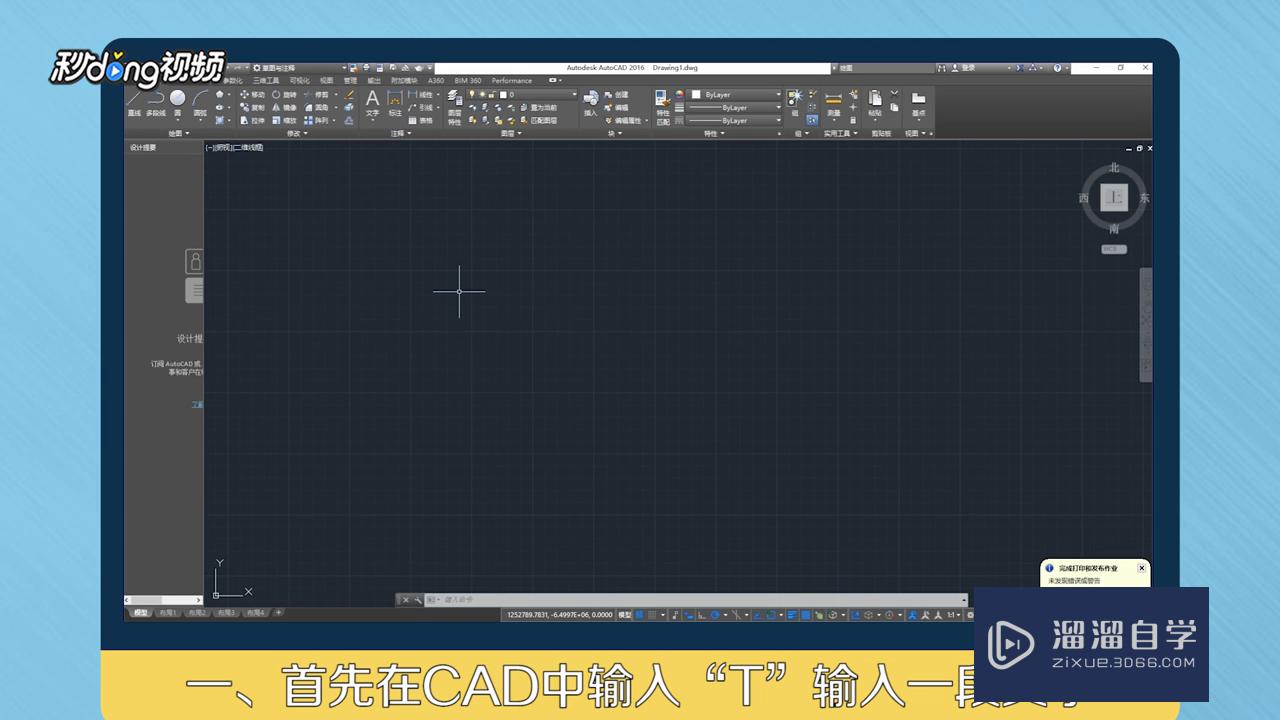
Task: Click the 修剪 (Trim) tool
Action: (x=316, y=95)
